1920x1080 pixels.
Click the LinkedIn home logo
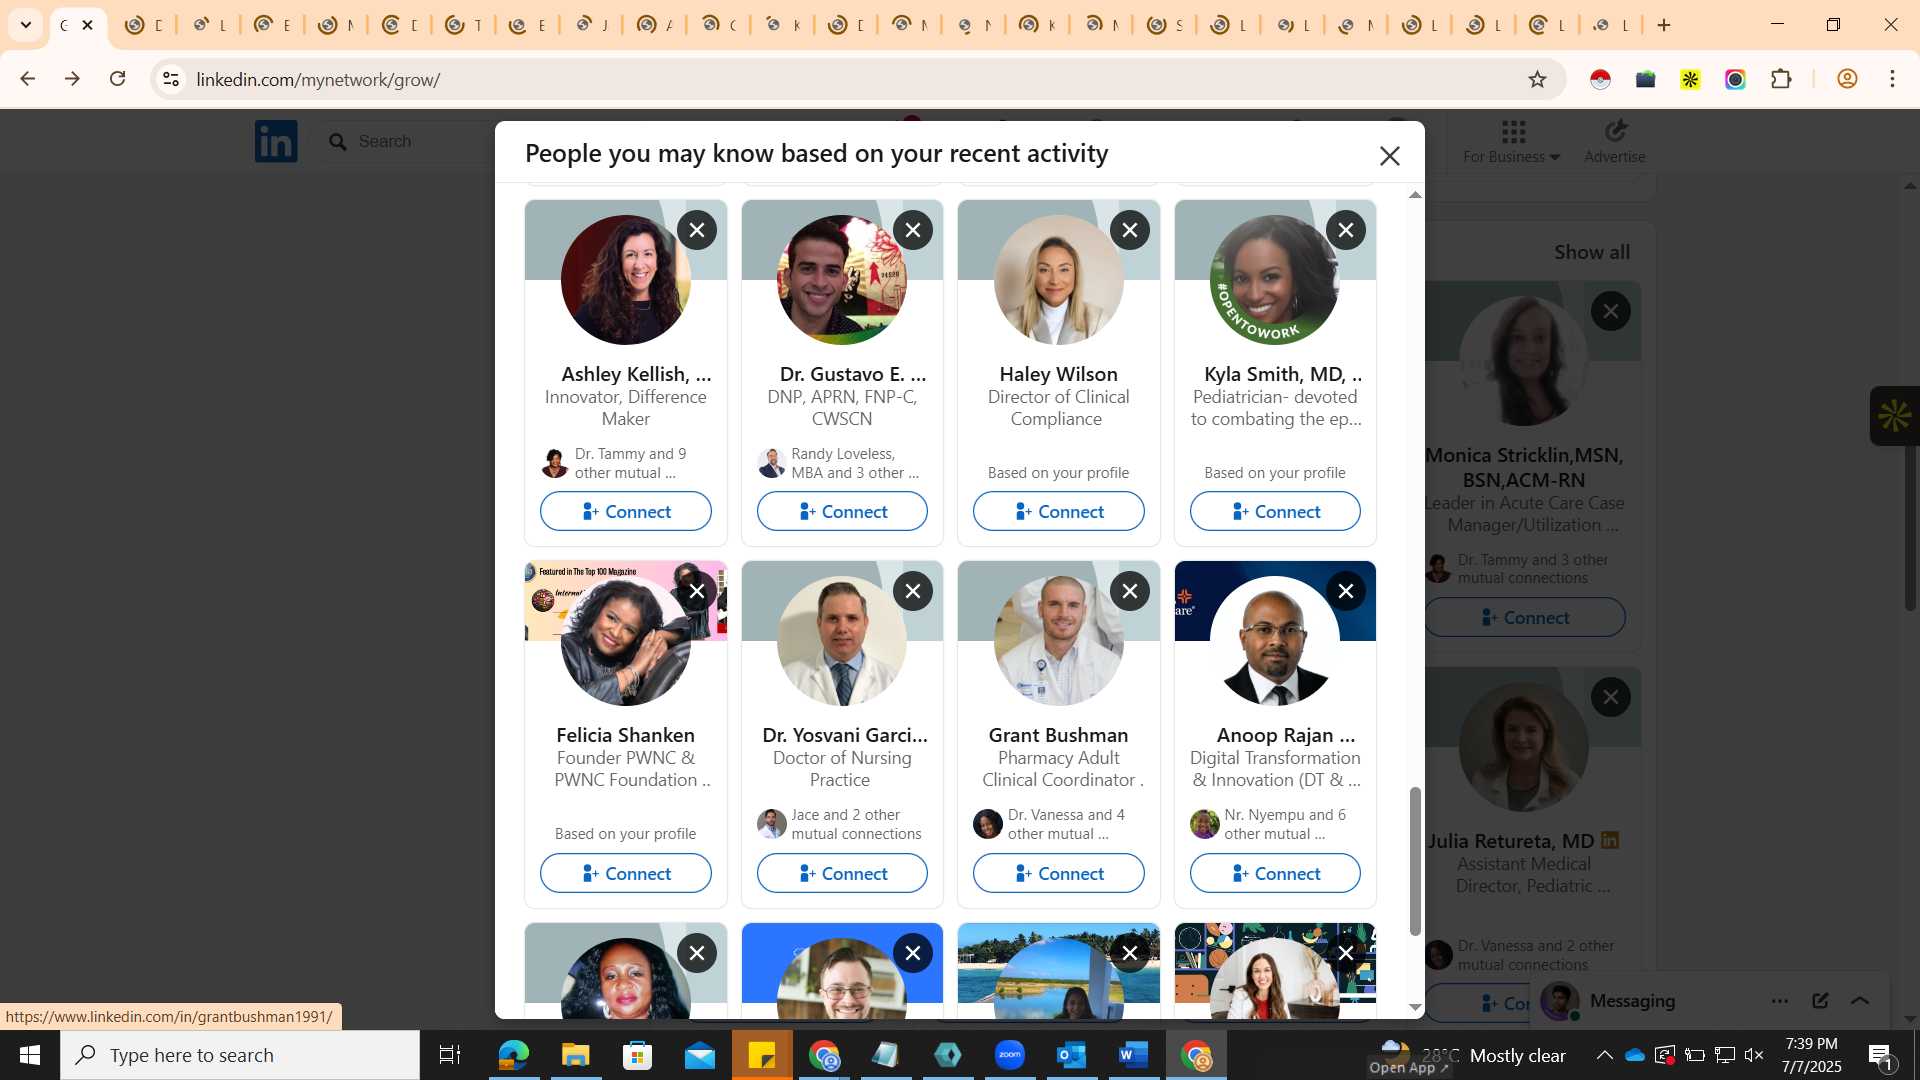tap(276, 141)
